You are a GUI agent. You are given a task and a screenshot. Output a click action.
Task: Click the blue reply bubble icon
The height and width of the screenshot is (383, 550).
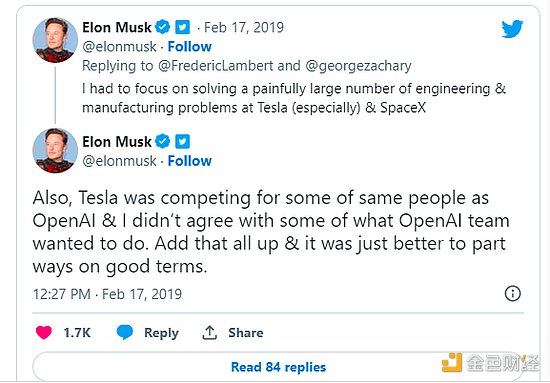125,332
